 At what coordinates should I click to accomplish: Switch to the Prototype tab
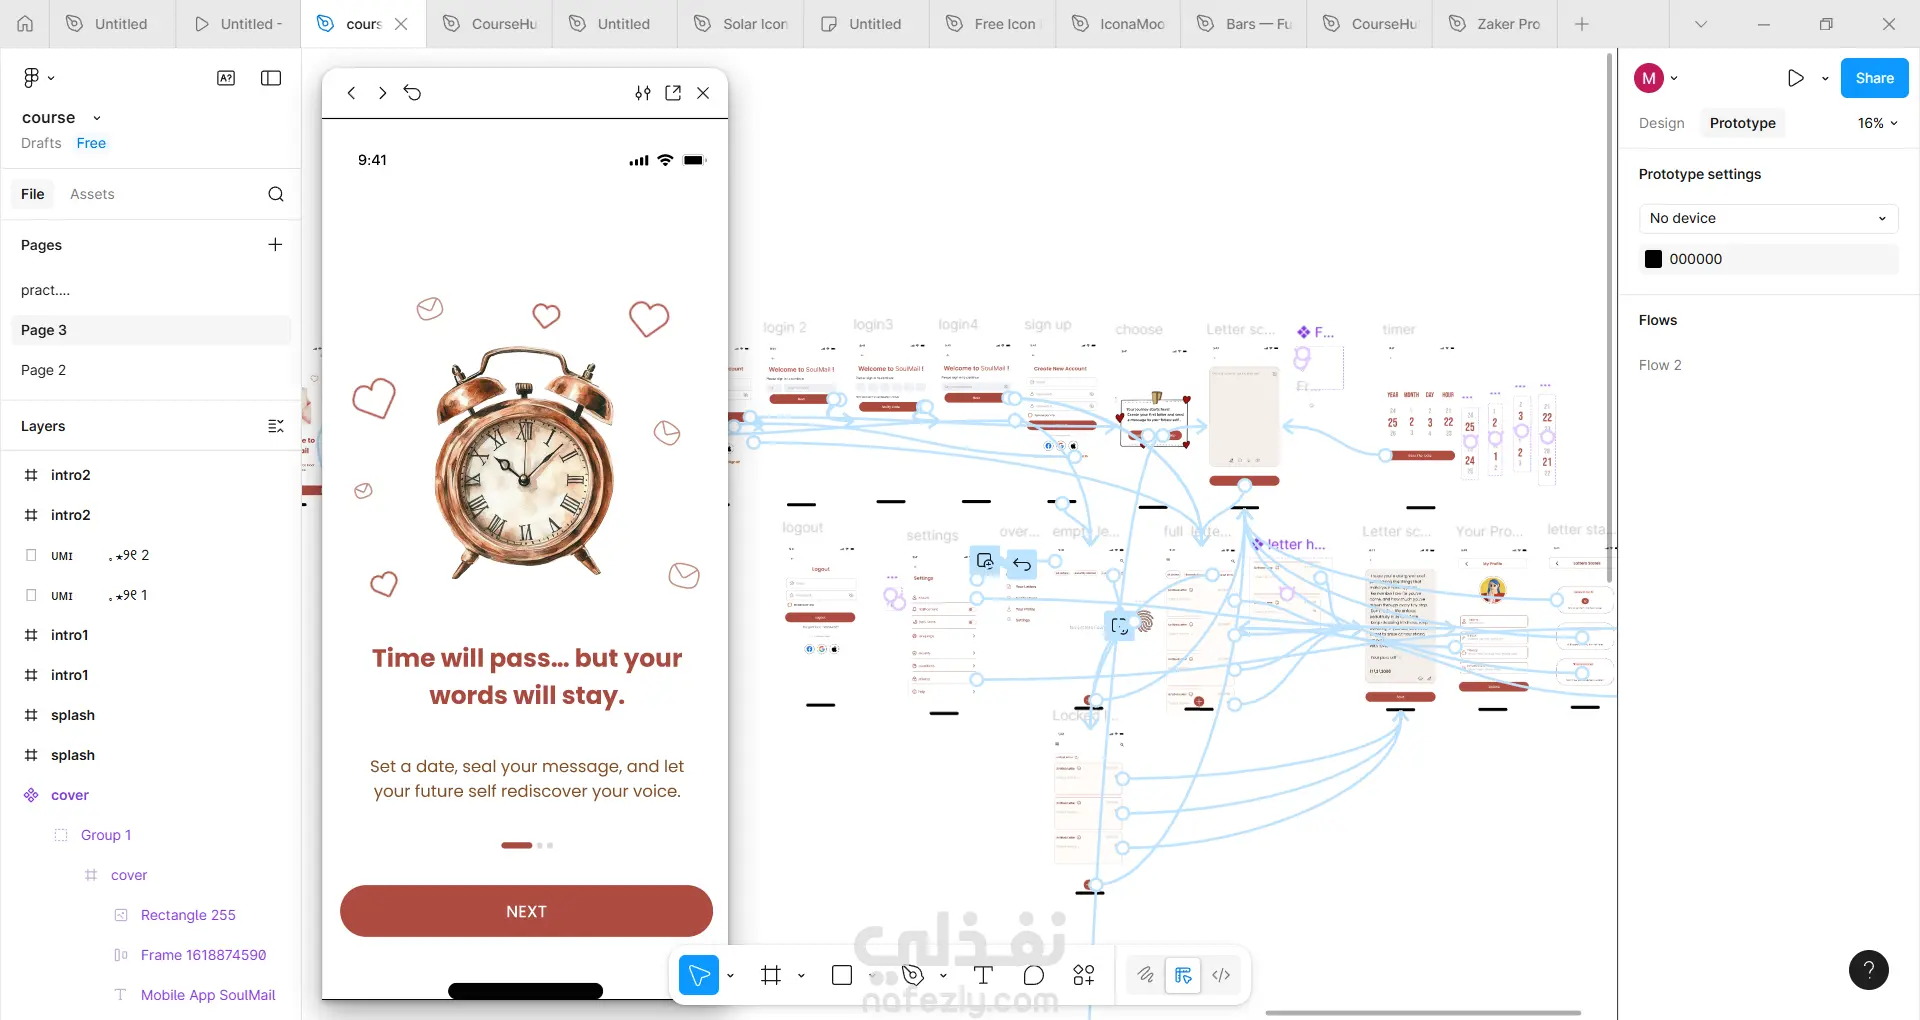tap(1742, 123)
